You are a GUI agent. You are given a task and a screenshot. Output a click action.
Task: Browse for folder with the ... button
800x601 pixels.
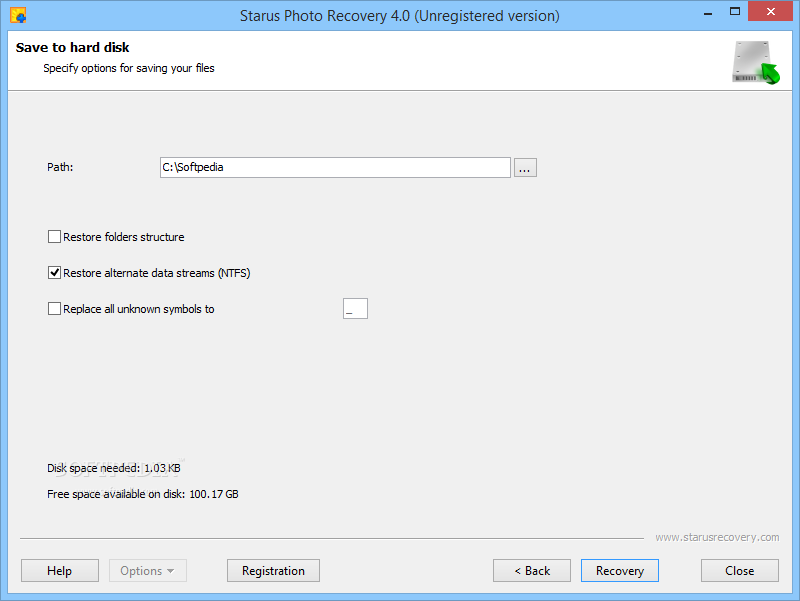[525, 167]
